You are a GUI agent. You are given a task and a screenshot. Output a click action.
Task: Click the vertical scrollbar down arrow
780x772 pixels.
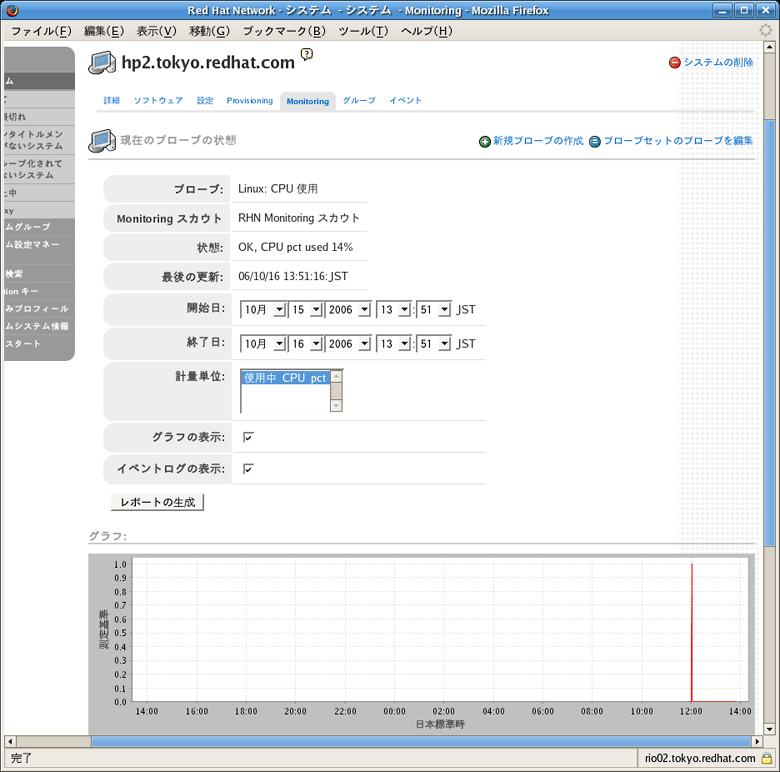[769, 729]
